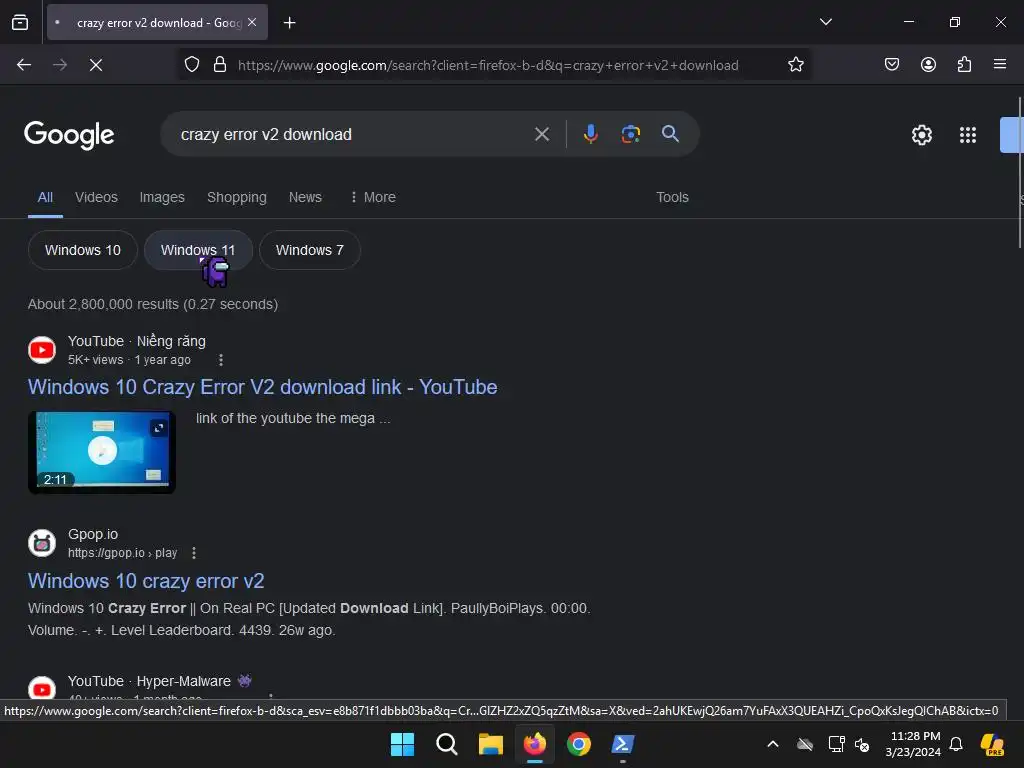This screenshot has height=768, width=1024.
Task: Open Google apps grid
Action: (968, 135)
